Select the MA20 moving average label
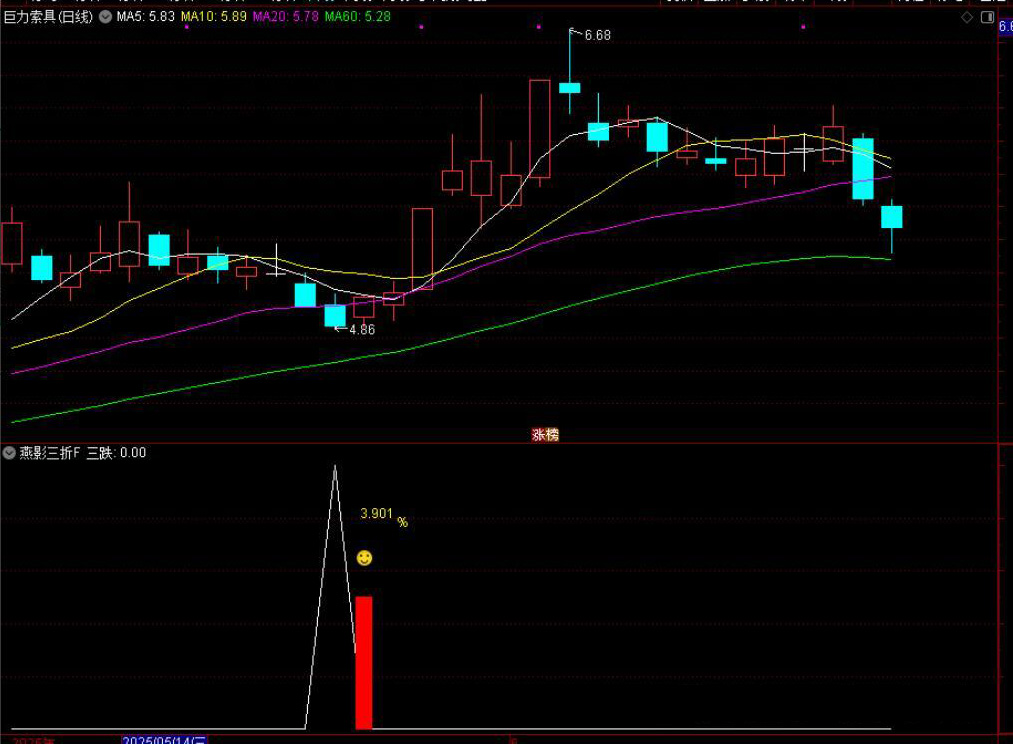This screenshot has height=744, width=1013. tap(285, 17)
